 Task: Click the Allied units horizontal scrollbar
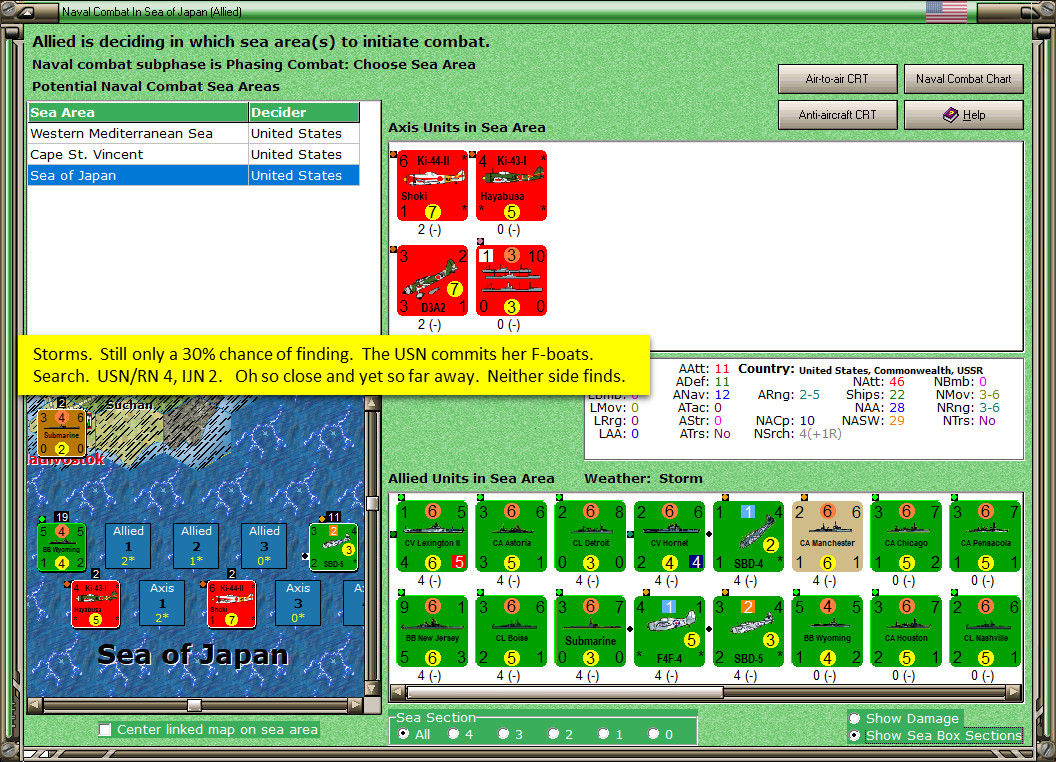point(706,692)
